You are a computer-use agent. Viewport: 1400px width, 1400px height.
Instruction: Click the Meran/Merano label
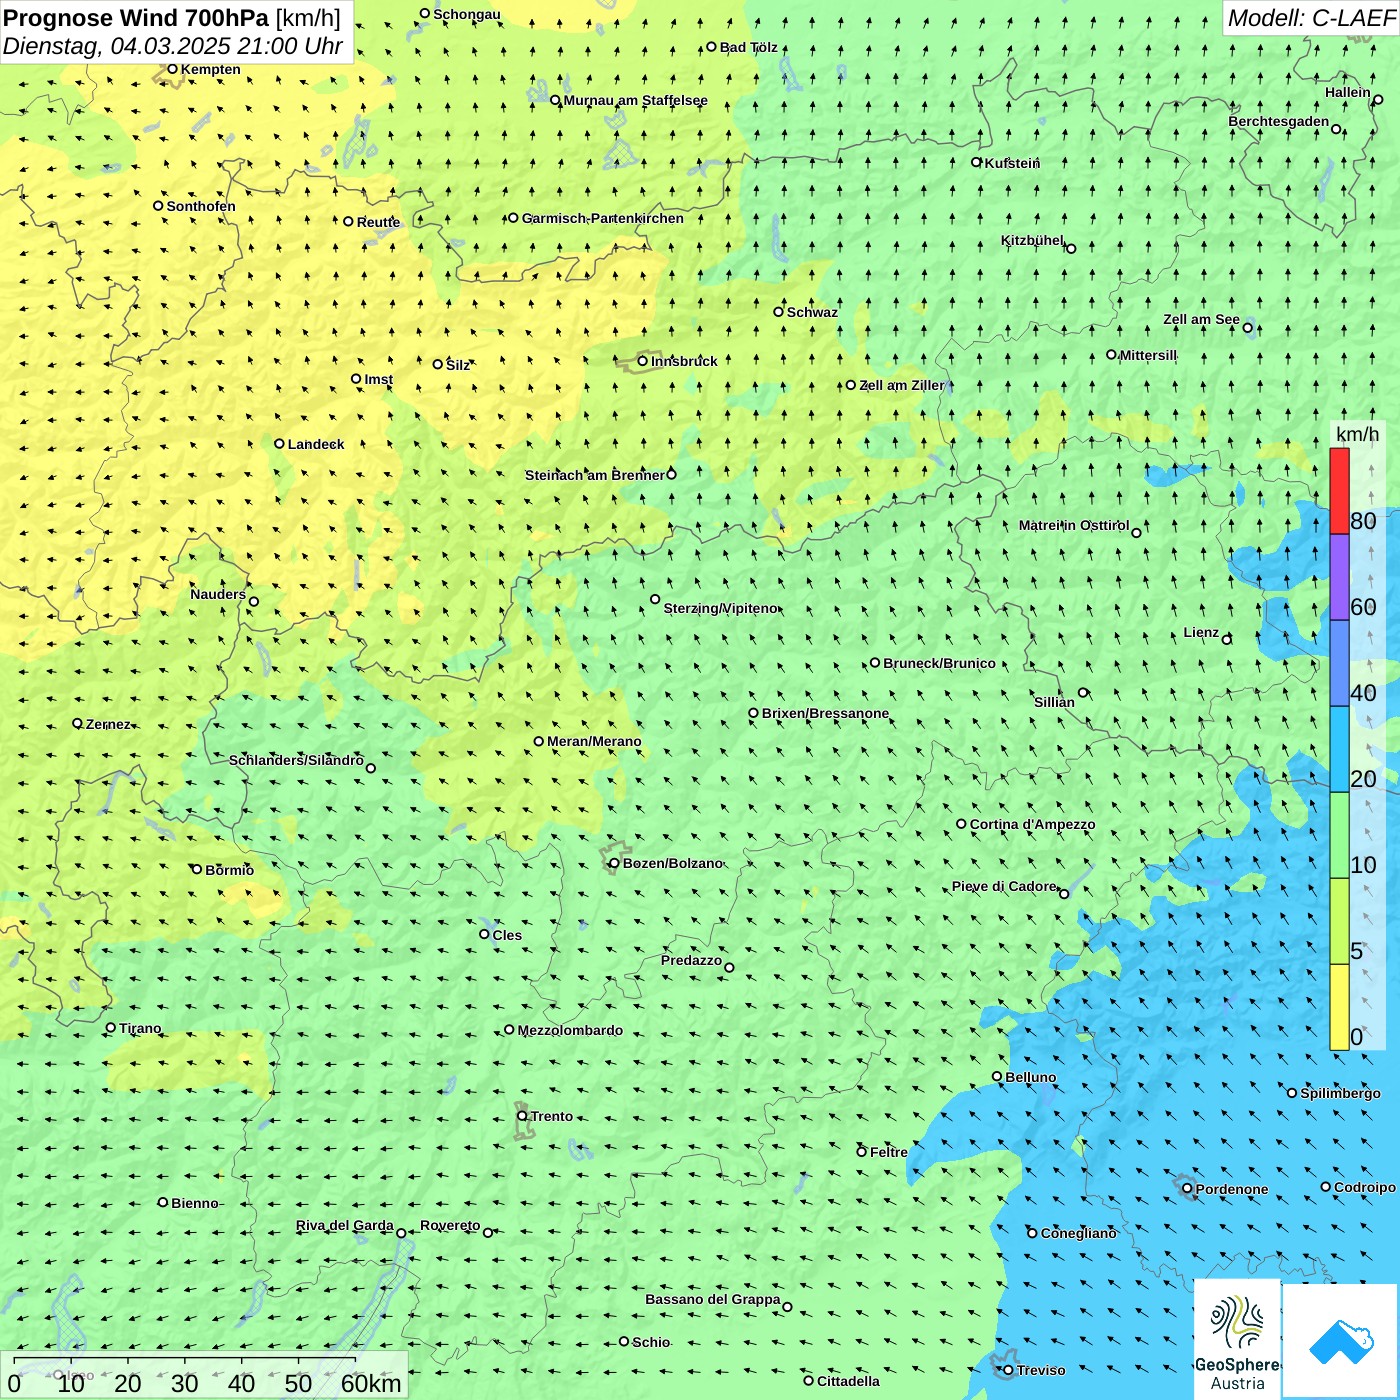click(x=594, y=741)
